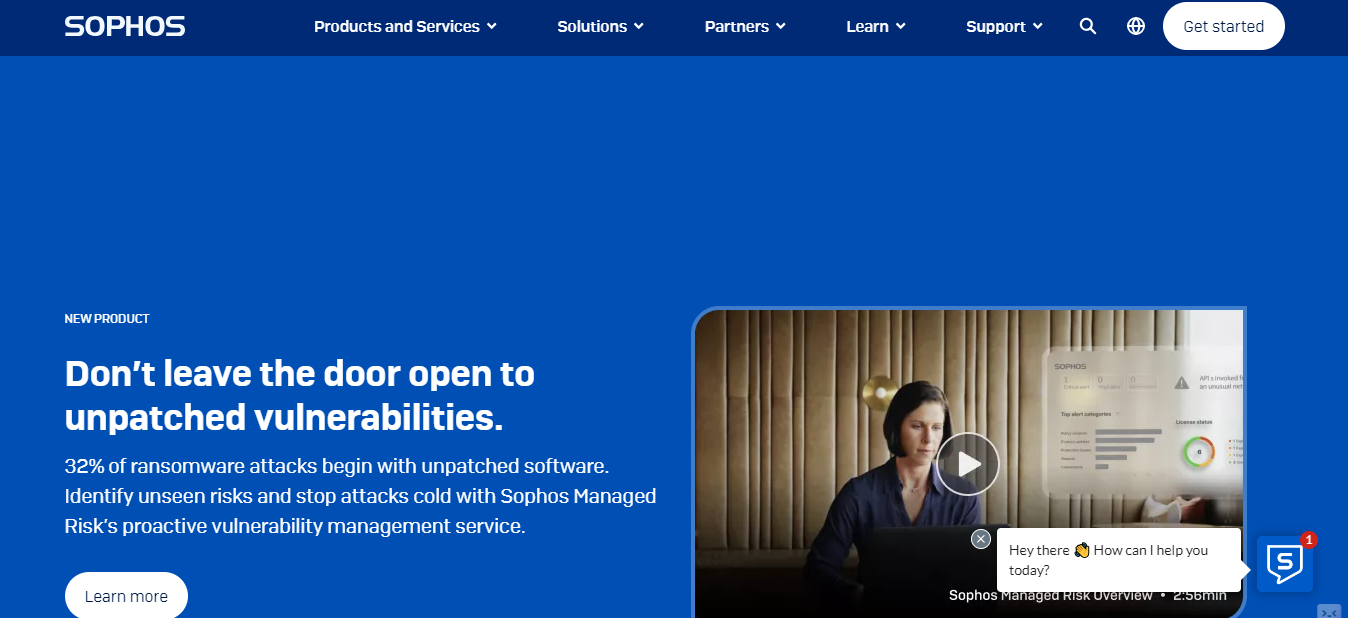This screenshot has width=1348, height=618.
Task: Open the search magnifier icon
Action: [1088, 26]
